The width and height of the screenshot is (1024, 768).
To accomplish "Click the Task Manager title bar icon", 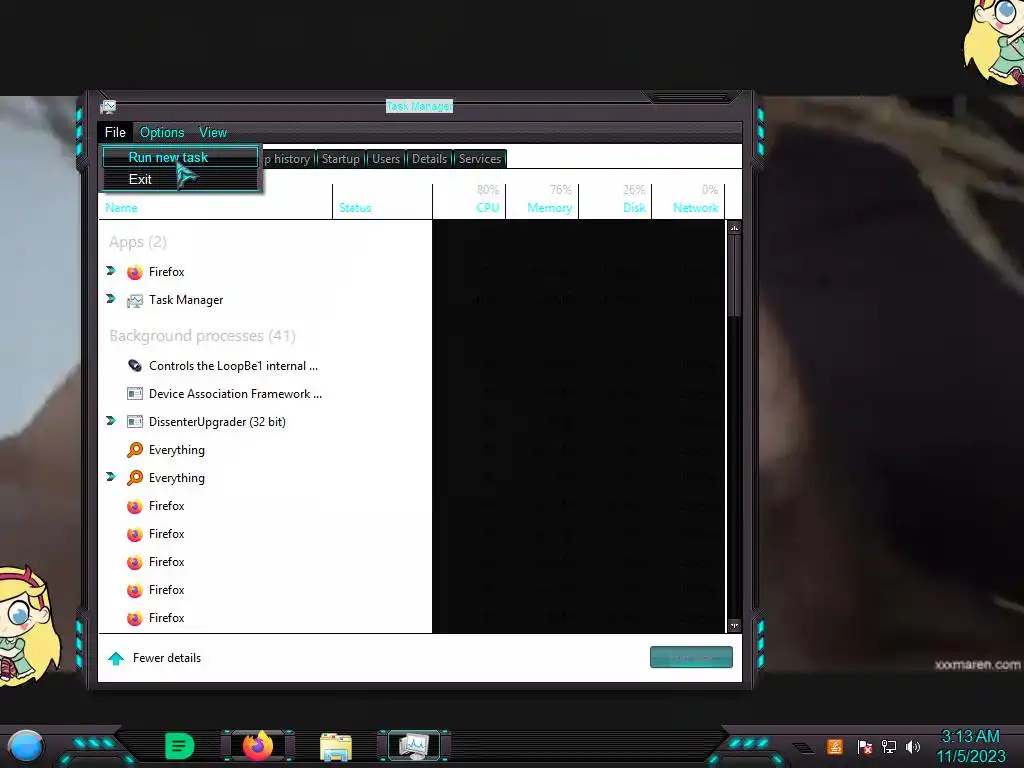I will 108,106.
